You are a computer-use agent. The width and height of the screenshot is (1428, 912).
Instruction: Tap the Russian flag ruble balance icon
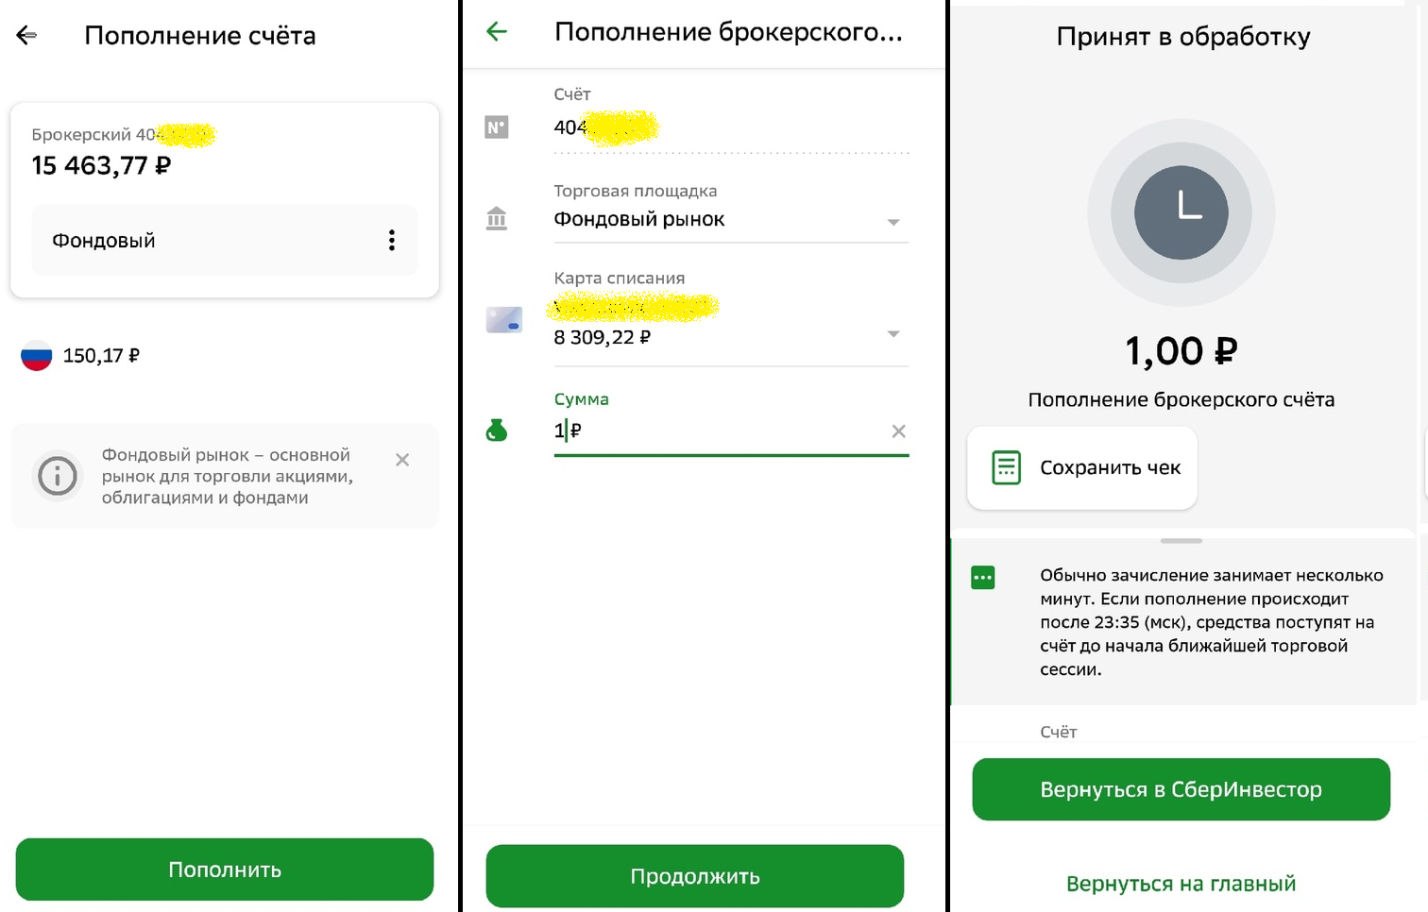(37, 356)
